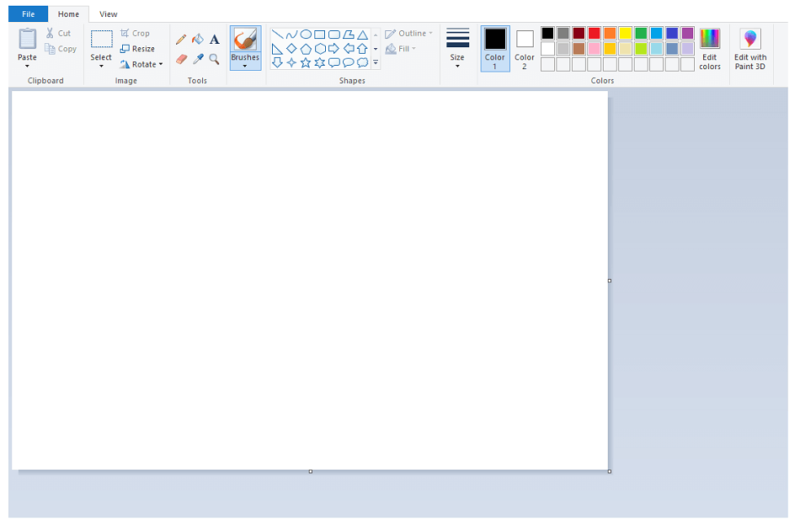Choose the Cloud callout shape
The height and width of the screenshot is (529, 800).
tap(362, 63)
